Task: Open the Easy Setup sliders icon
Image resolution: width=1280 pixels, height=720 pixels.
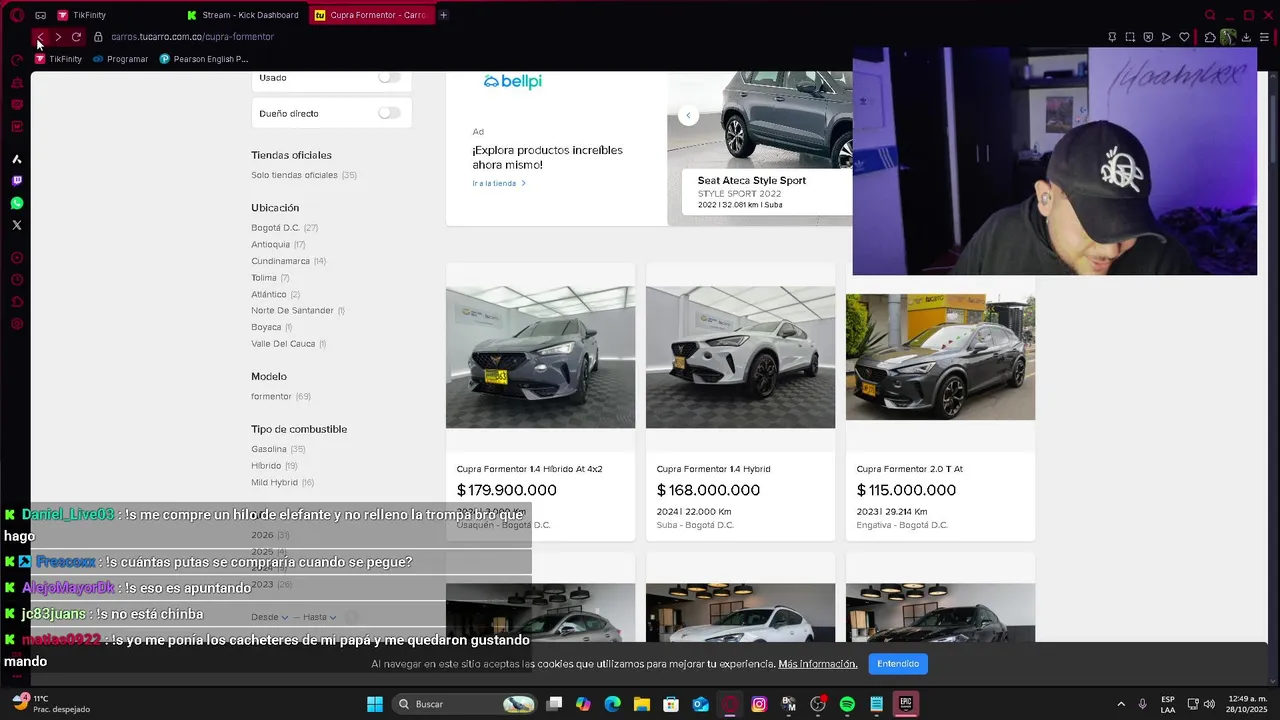Action: point(1264,37)
